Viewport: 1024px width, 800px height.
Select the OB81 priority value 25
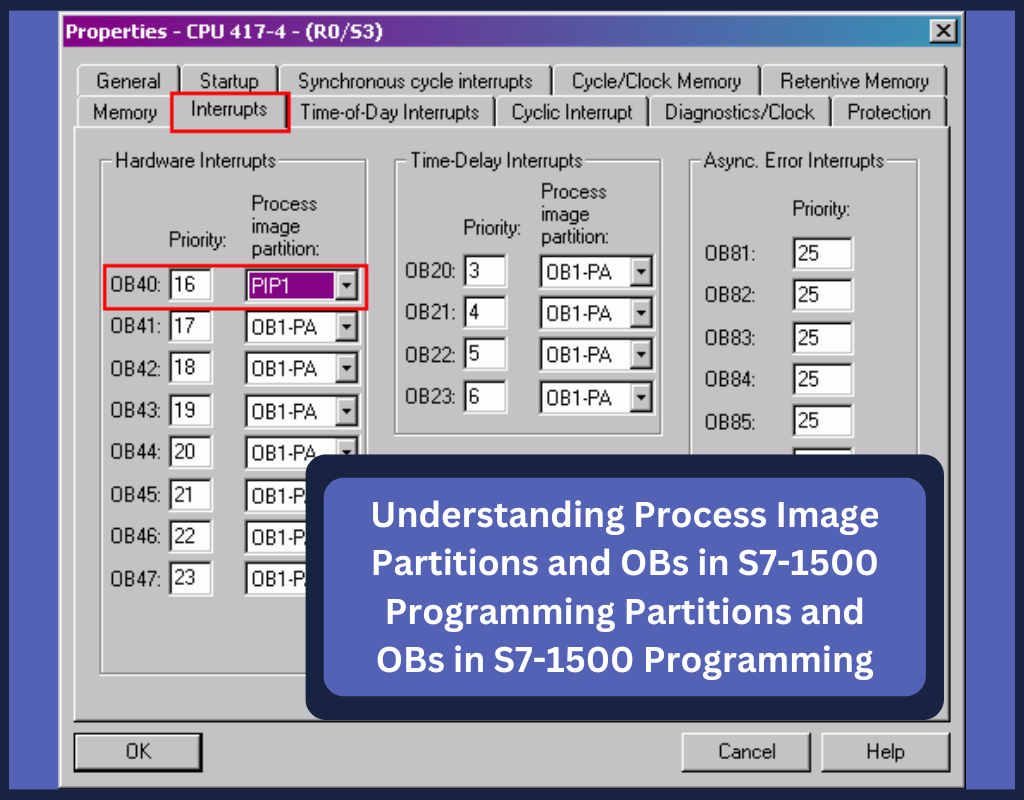pyautogui.click(x=822, y=253)
